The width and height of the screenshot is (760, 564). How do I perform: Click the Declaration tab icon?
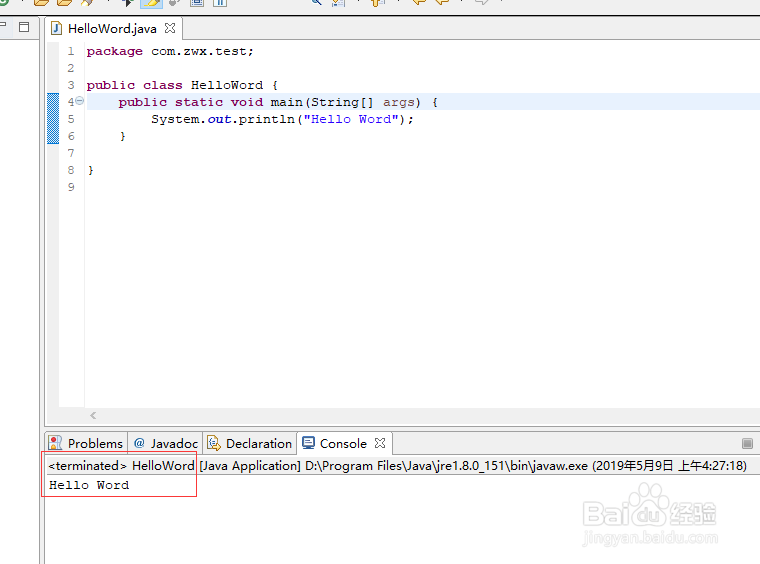coord(214,443)
